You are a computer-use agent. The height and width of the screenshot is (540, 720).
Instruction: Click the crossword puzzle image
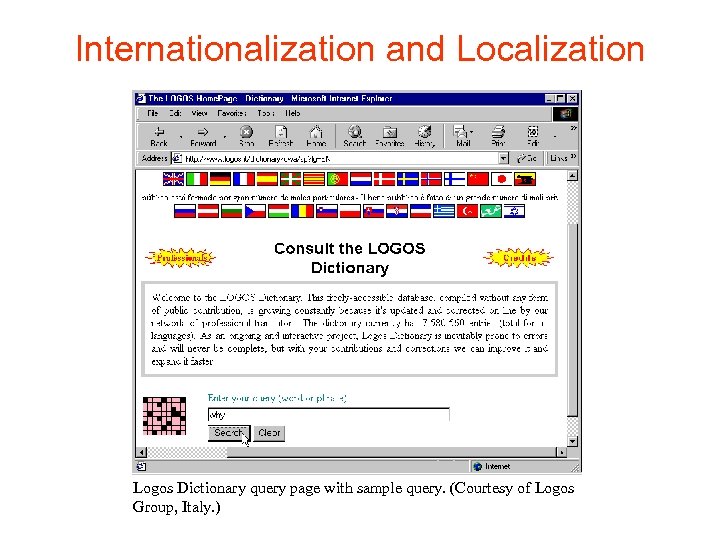pyautogui.click(x=164, y=416)
